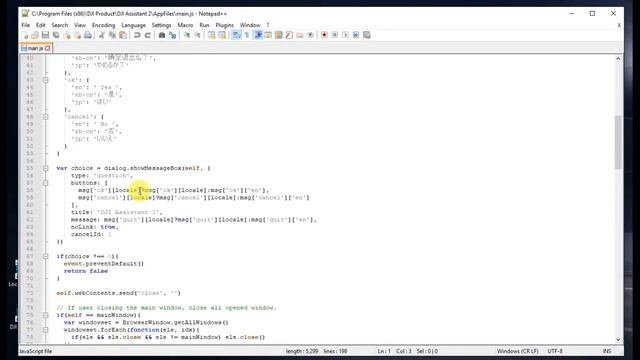The height and width of the screenshot is (360, 640).
Task: Click the vertical scrollbar thumb
Action: click(618, 142)
